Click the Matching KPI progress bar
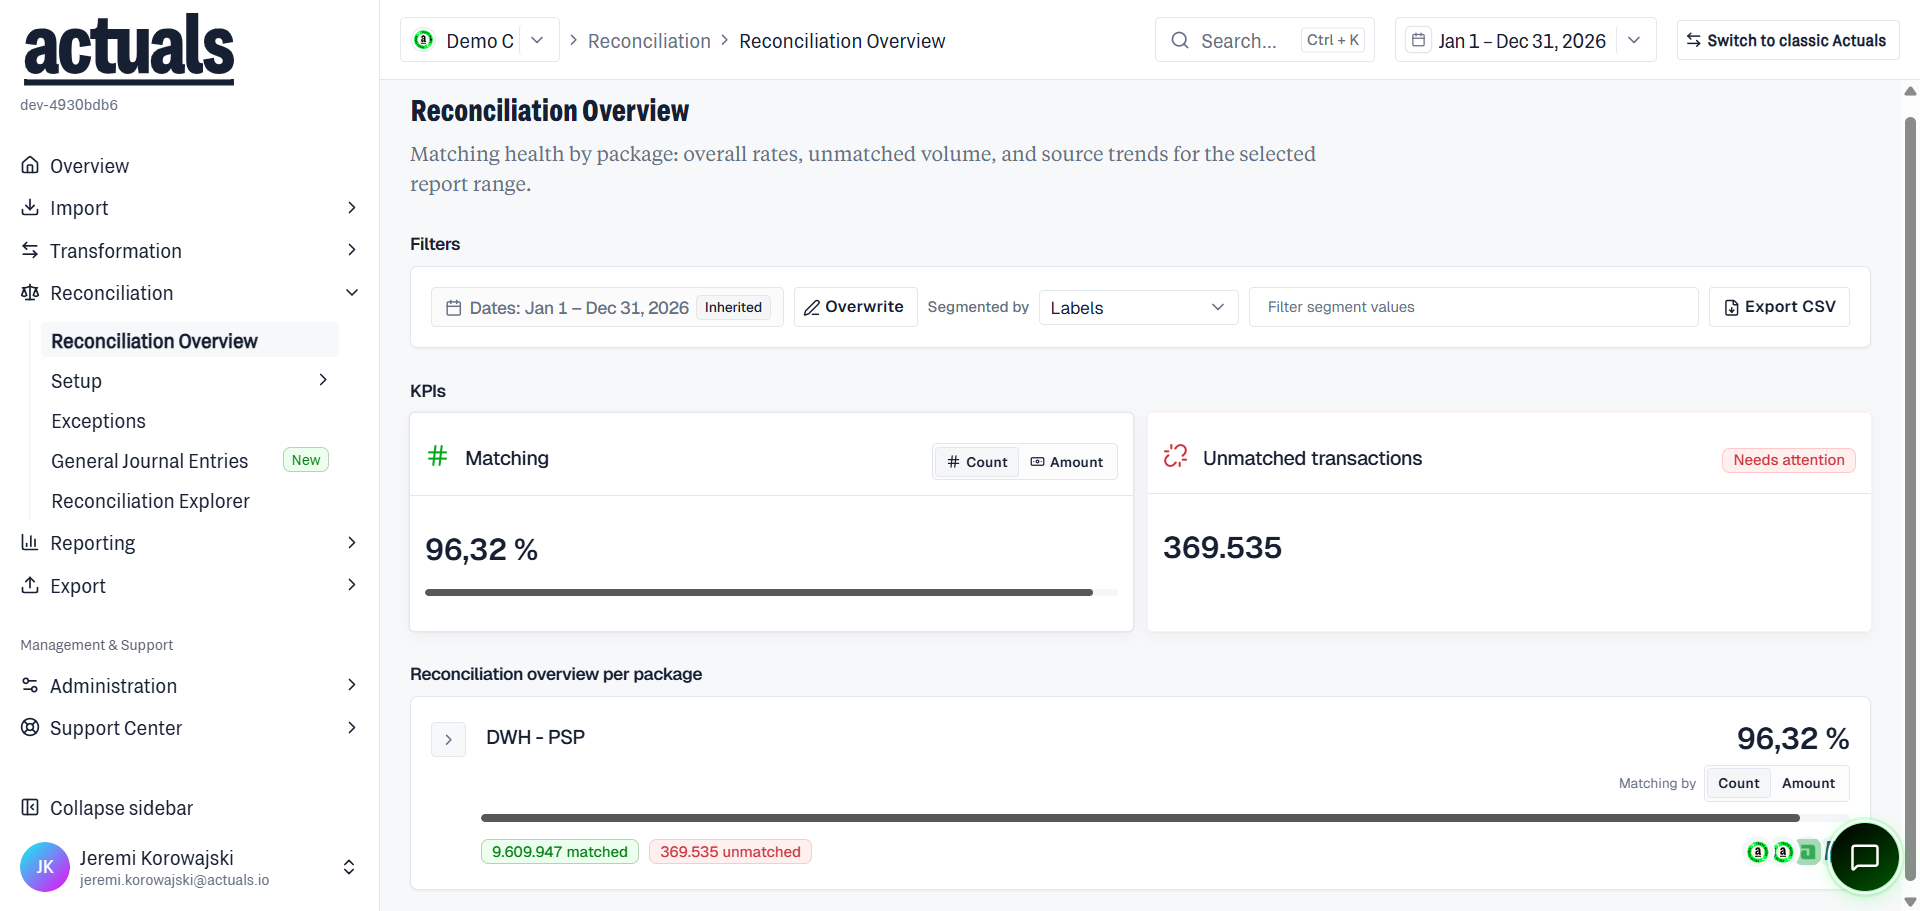 click(771, 592)
